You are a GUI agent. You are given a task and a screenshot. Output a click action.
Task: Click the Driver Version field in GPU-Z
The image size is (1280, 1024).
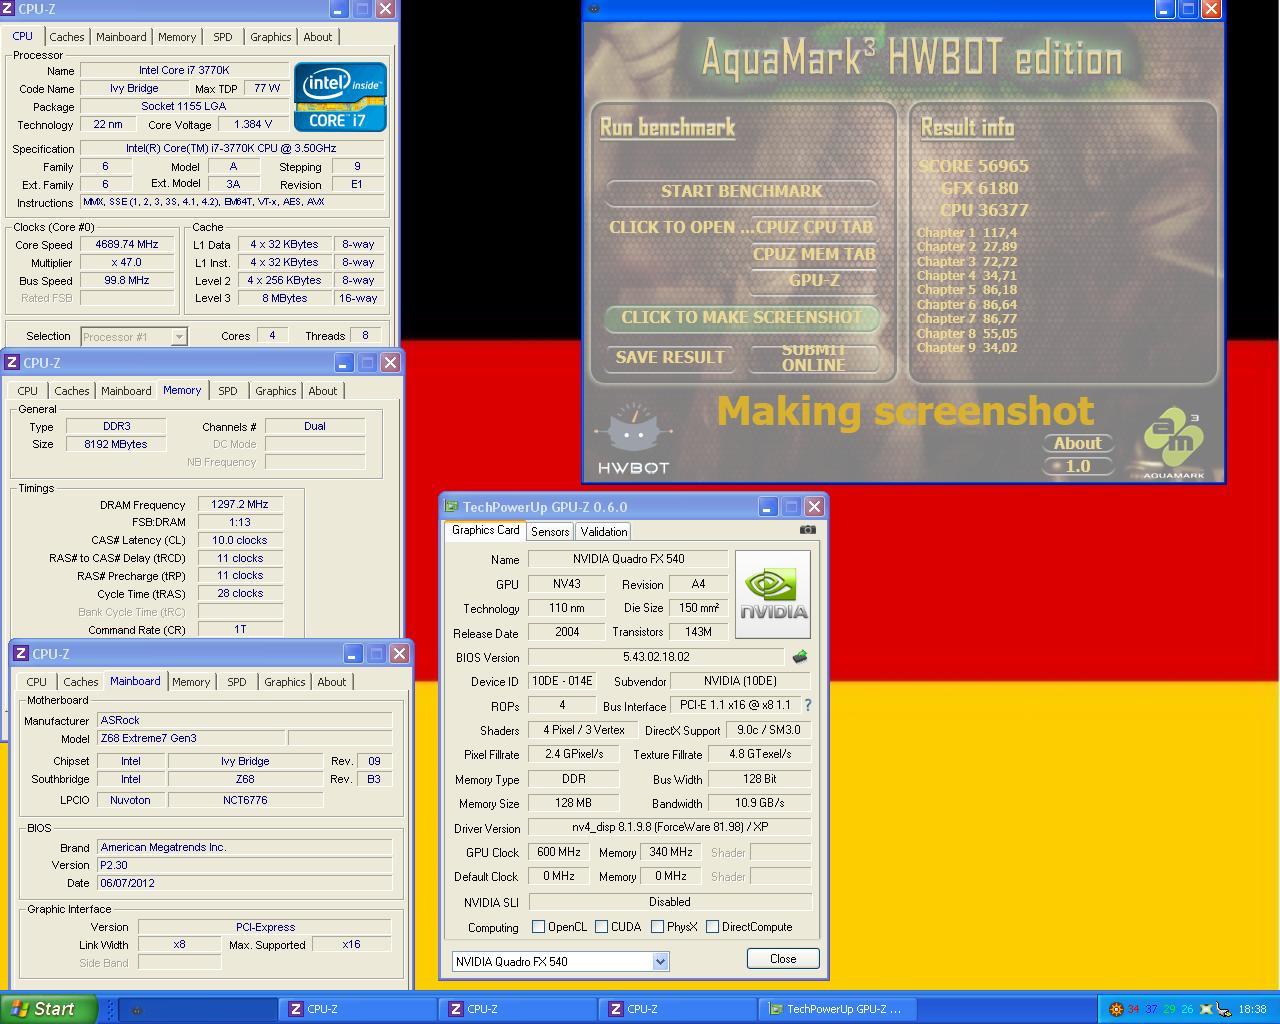click(669, 827)
